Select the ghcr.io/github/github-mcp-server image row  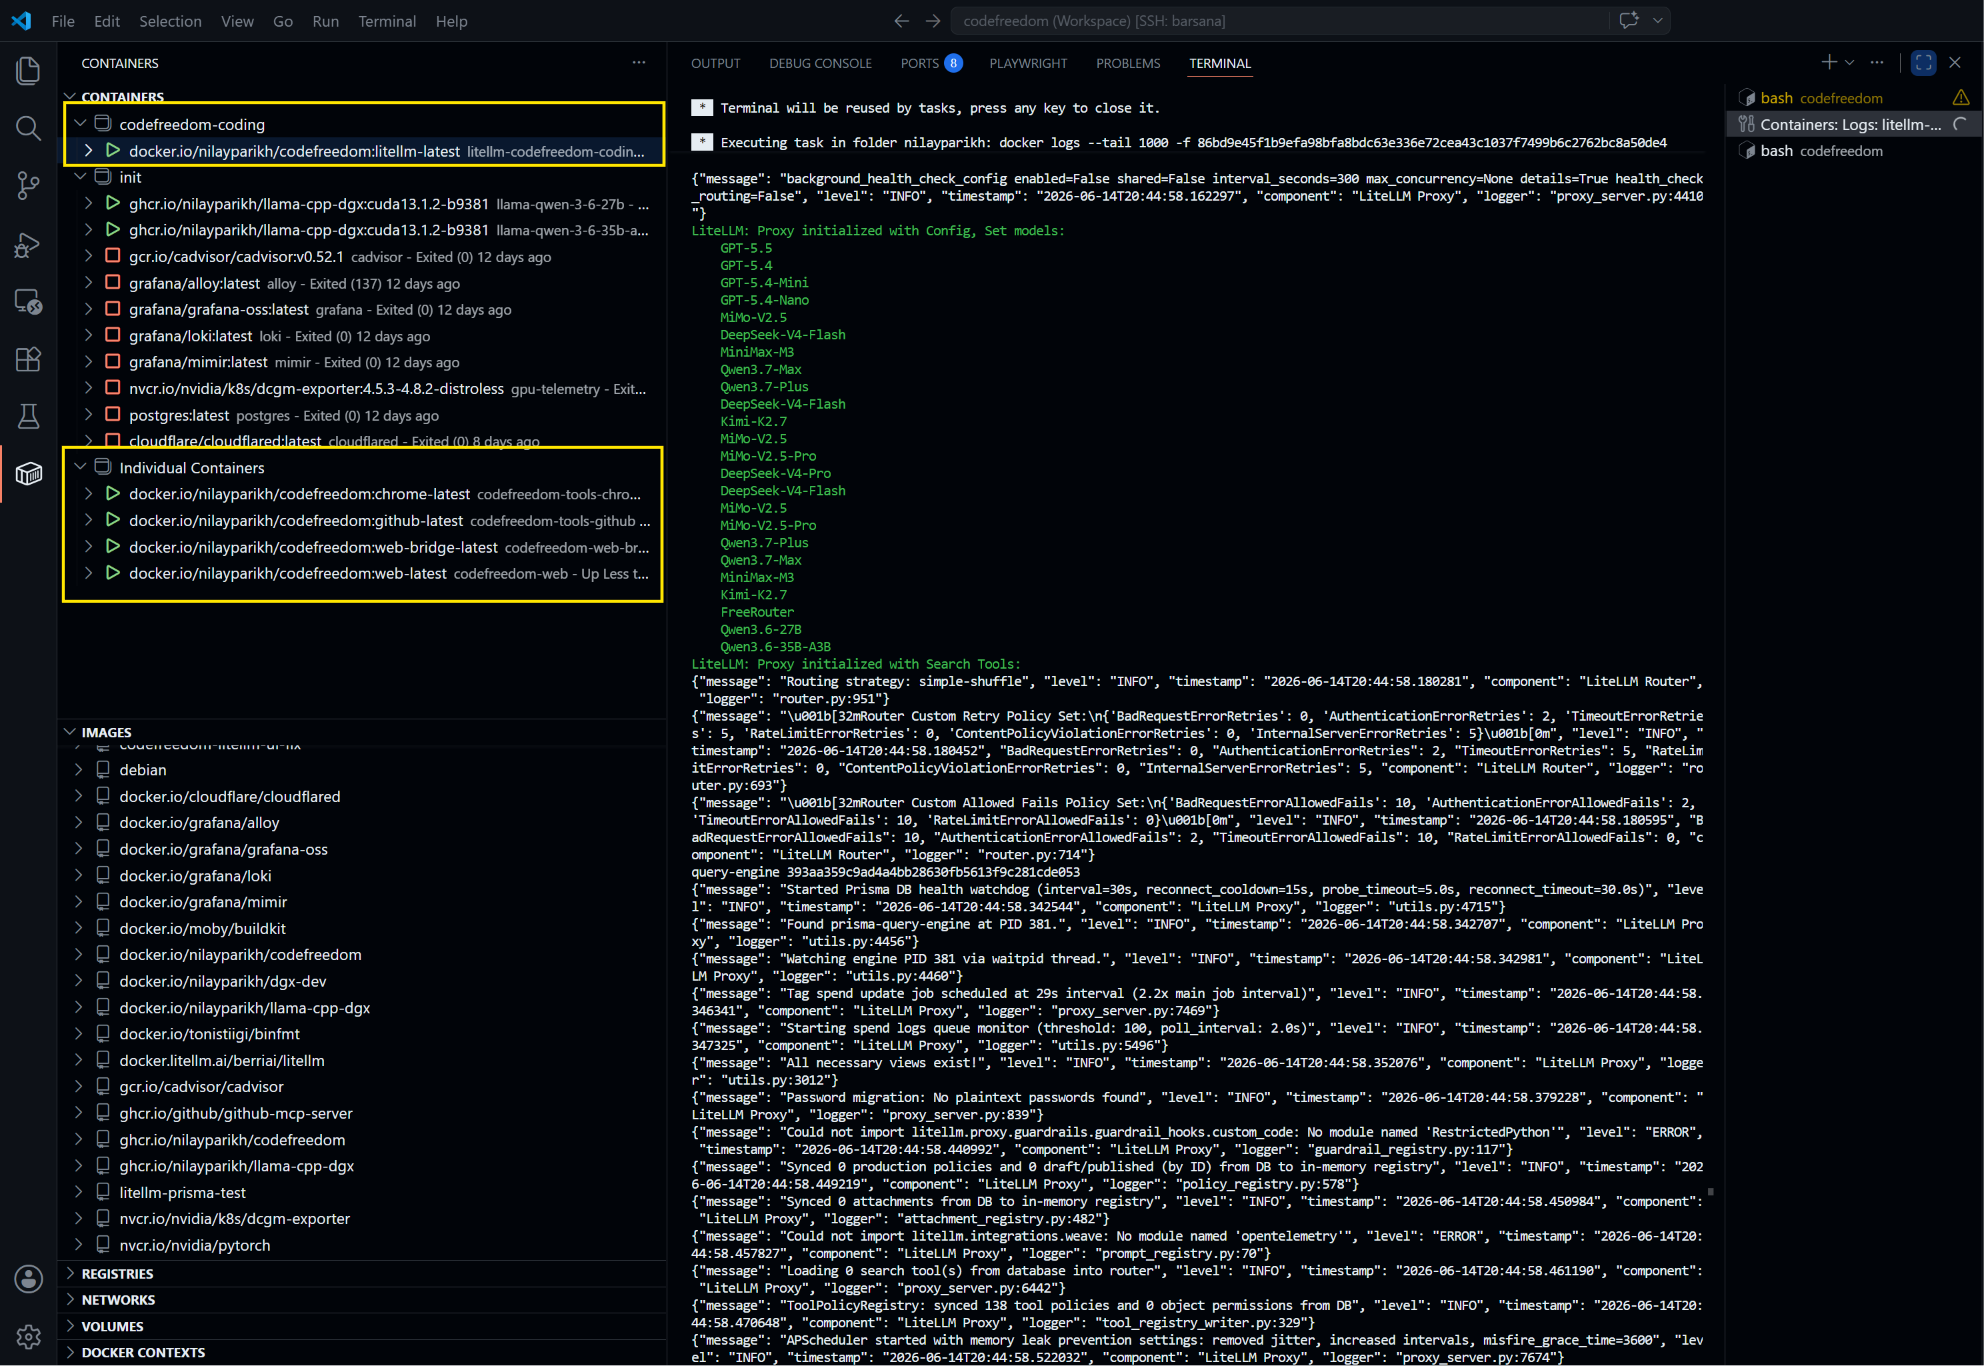coord(363,1113)
